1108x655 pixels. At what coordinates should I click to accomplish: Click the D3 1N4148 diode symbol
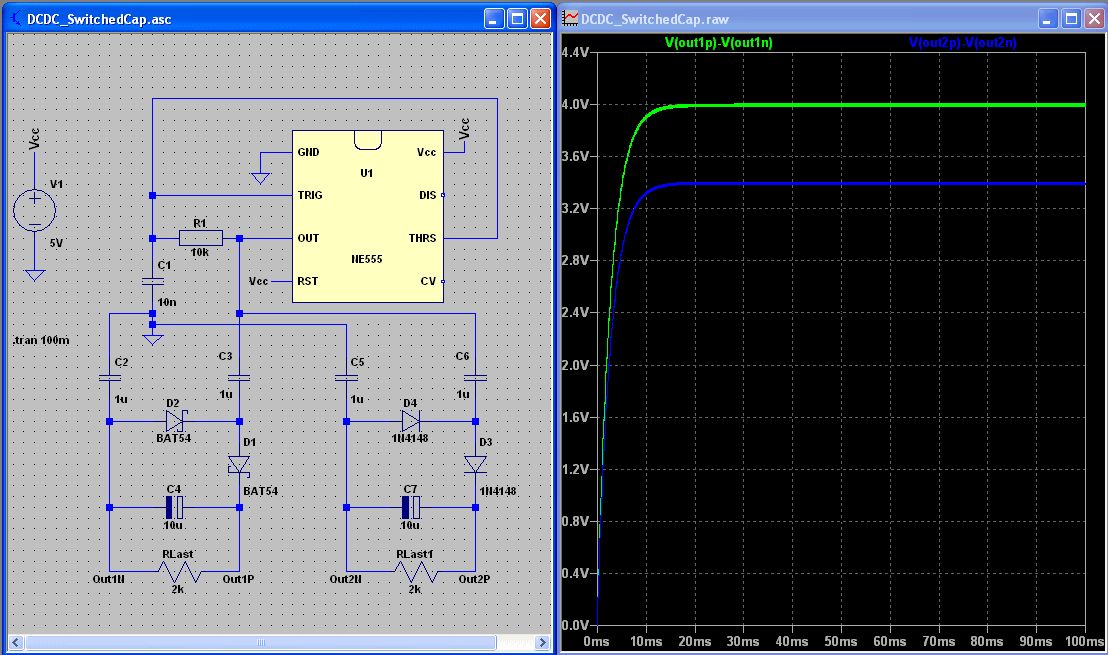(x=475, y=464)
